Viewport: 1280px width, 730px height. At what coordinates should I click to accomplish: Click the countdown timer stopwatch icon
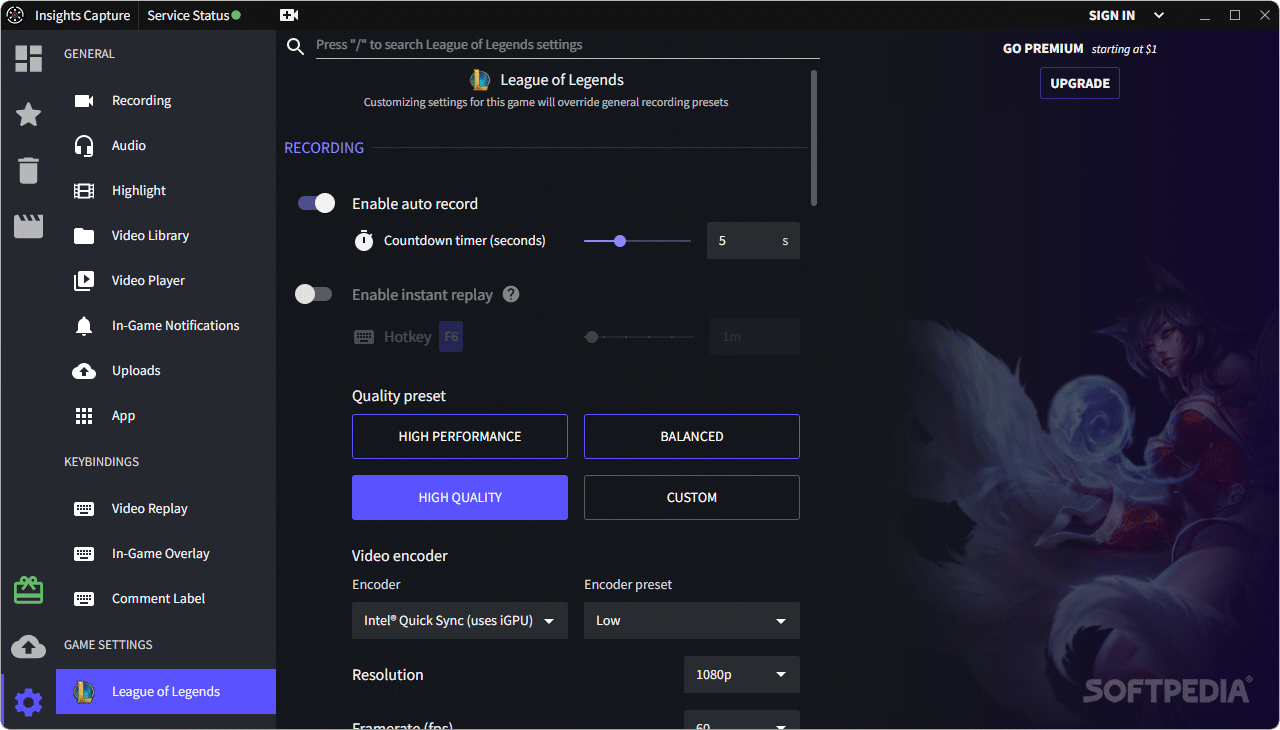364,240
